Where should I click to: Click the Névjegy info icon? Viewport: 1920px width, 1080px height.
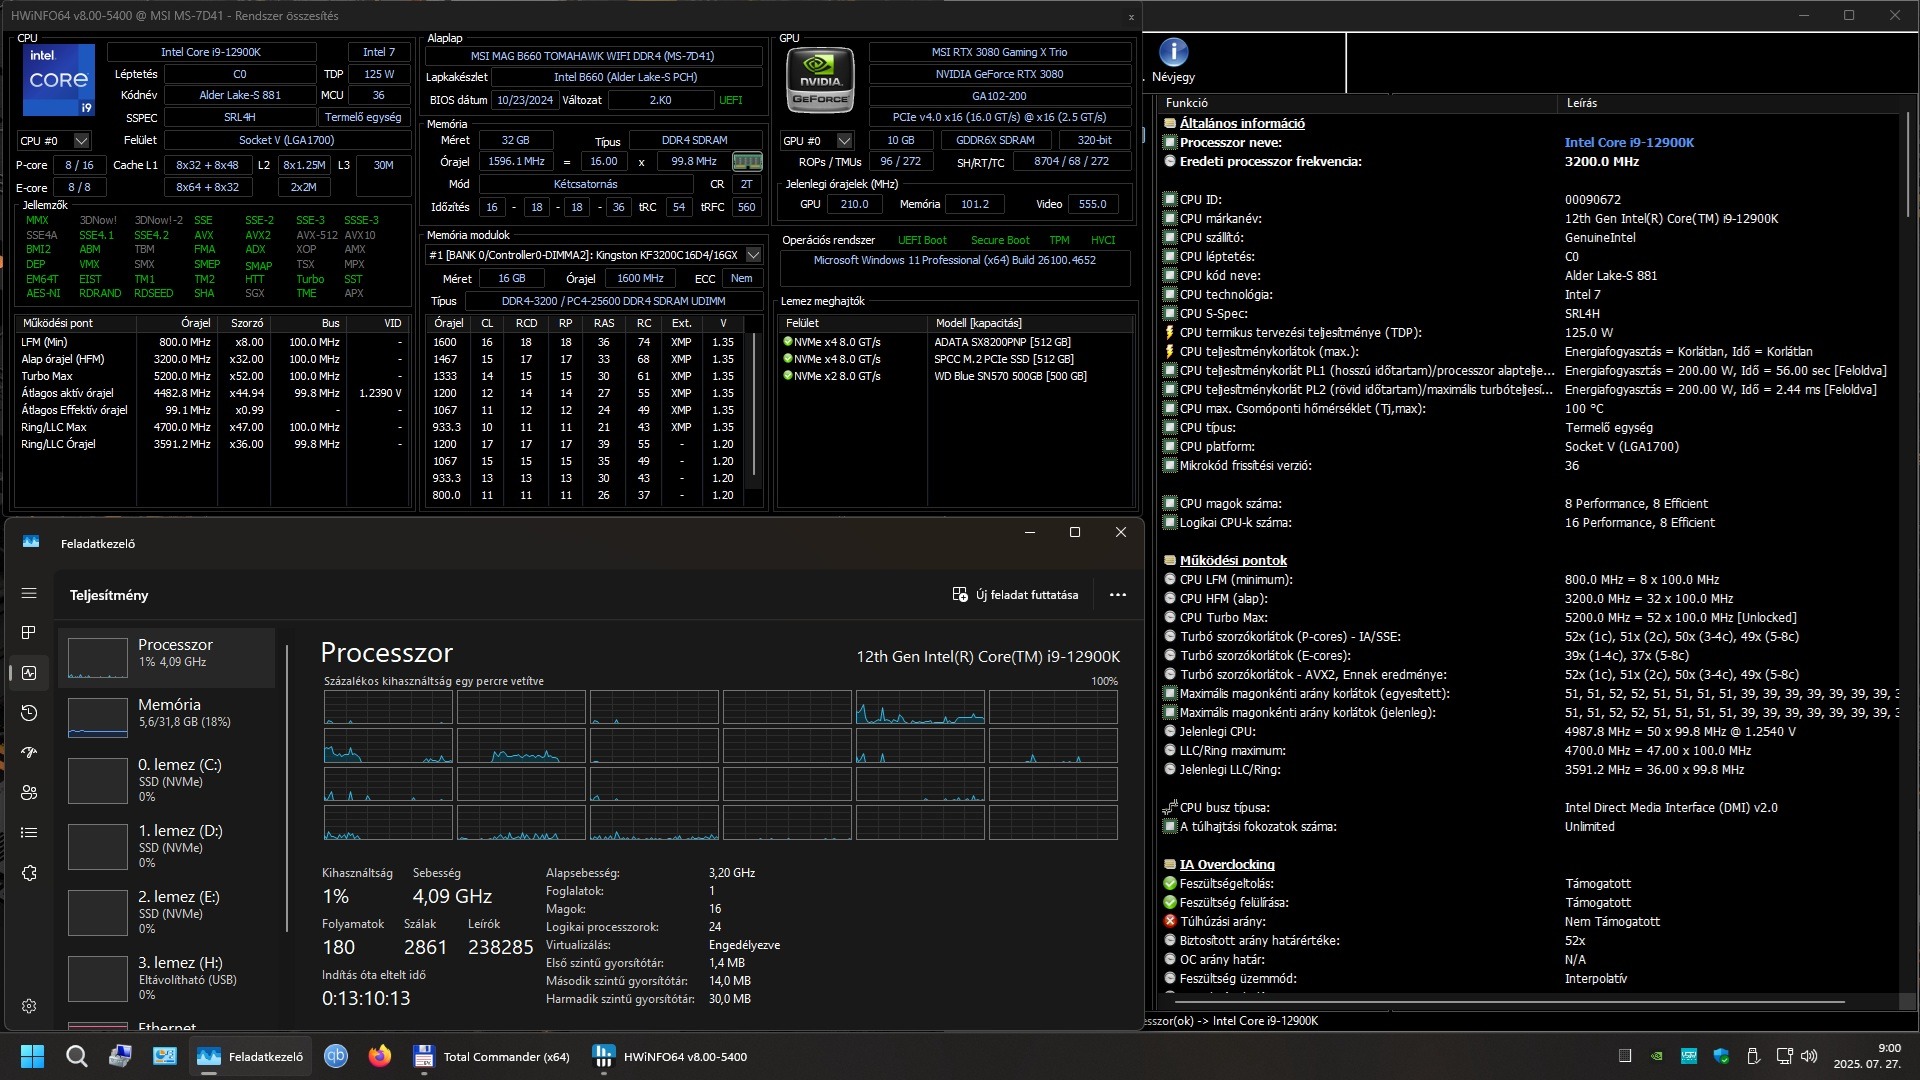pos(1173,53)
